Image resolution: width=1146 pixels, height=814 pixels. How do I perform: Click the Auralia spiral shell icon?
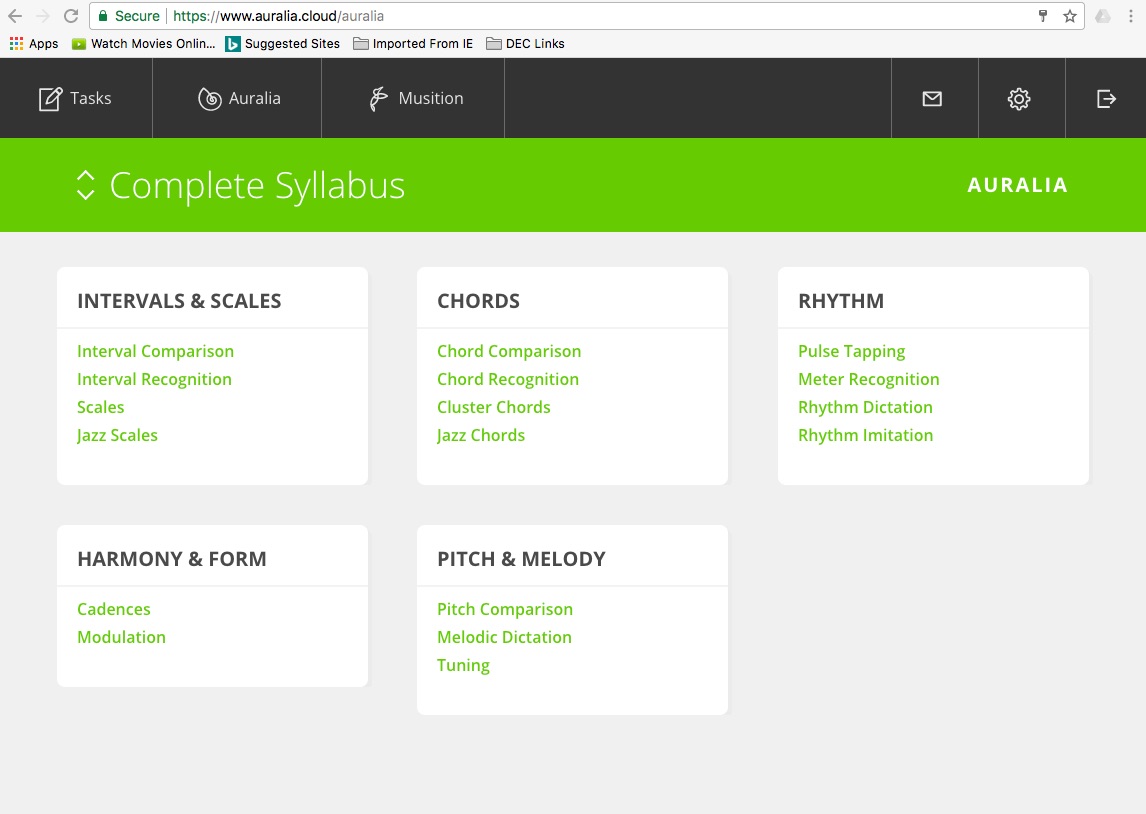point(209,99)
